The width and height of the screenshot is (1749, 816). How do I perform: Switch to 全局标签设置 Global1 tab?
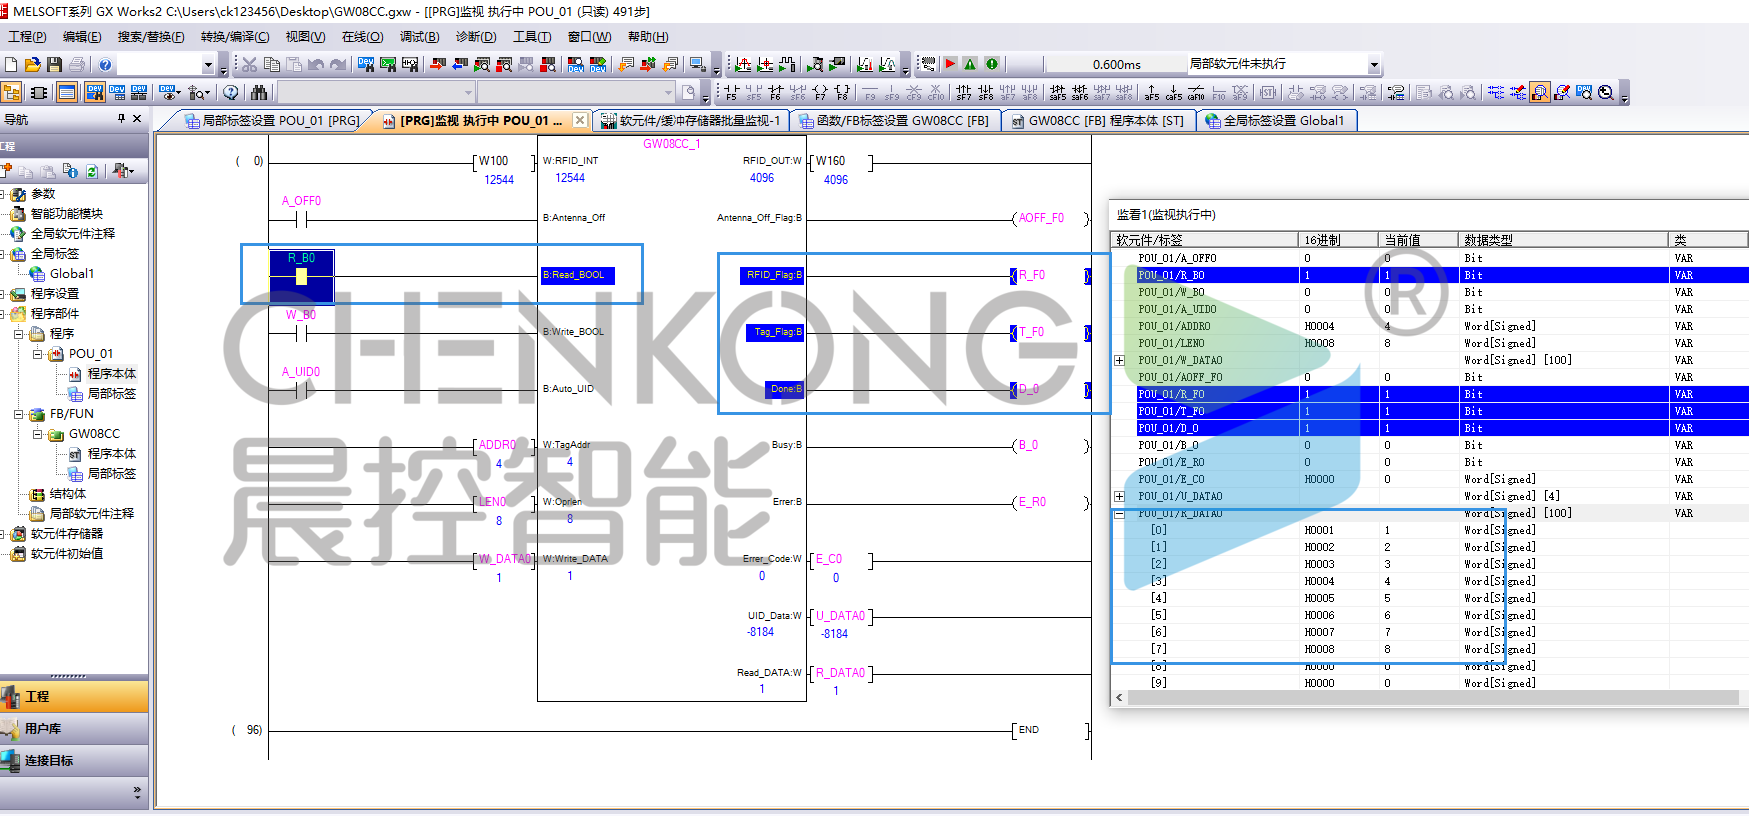click(1278, 121)
